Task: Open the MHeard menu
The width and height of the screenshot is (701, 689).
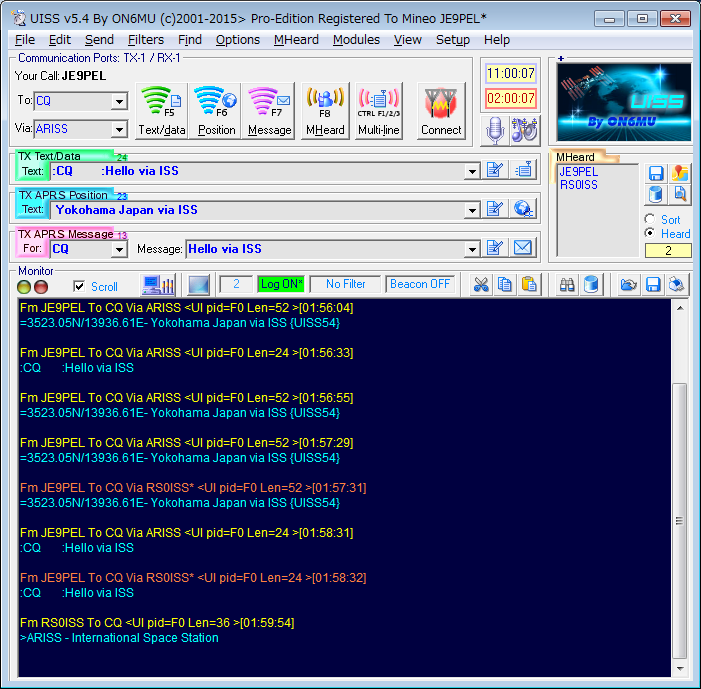Action: (x=296, y=40)
